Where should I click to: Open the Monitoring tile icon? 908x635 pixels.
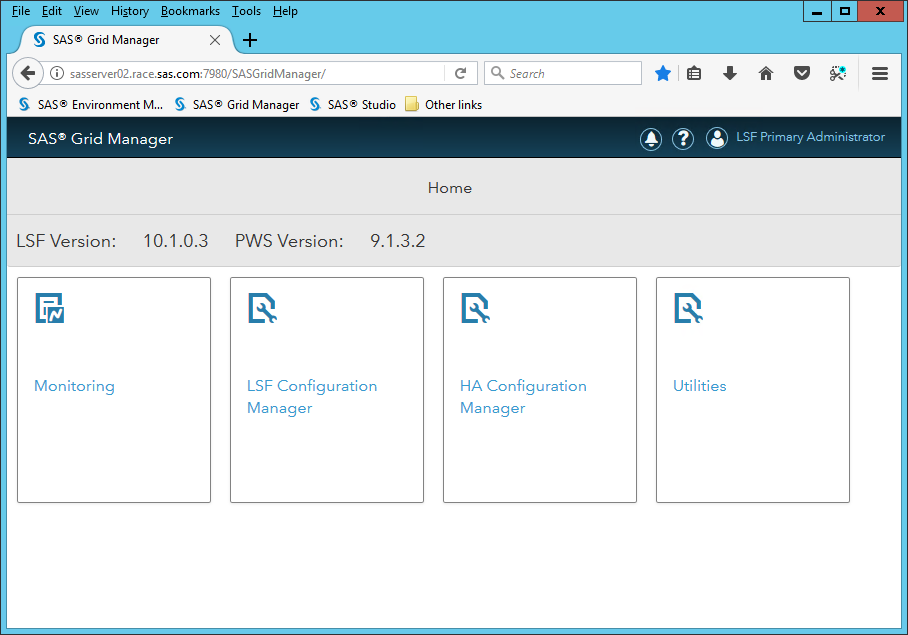click(50, 308)
